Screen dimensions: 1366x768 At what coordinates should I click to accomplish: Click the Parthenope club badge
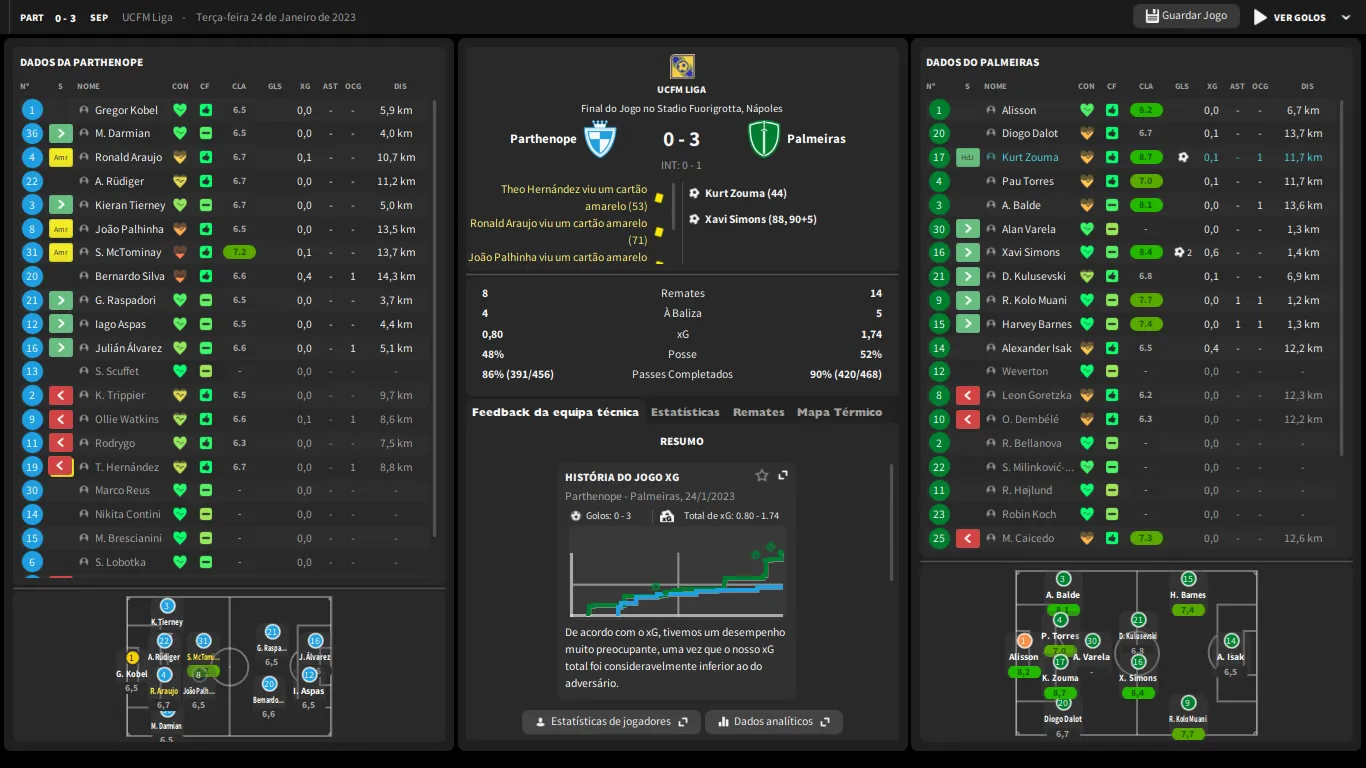(x=600, y=139)
